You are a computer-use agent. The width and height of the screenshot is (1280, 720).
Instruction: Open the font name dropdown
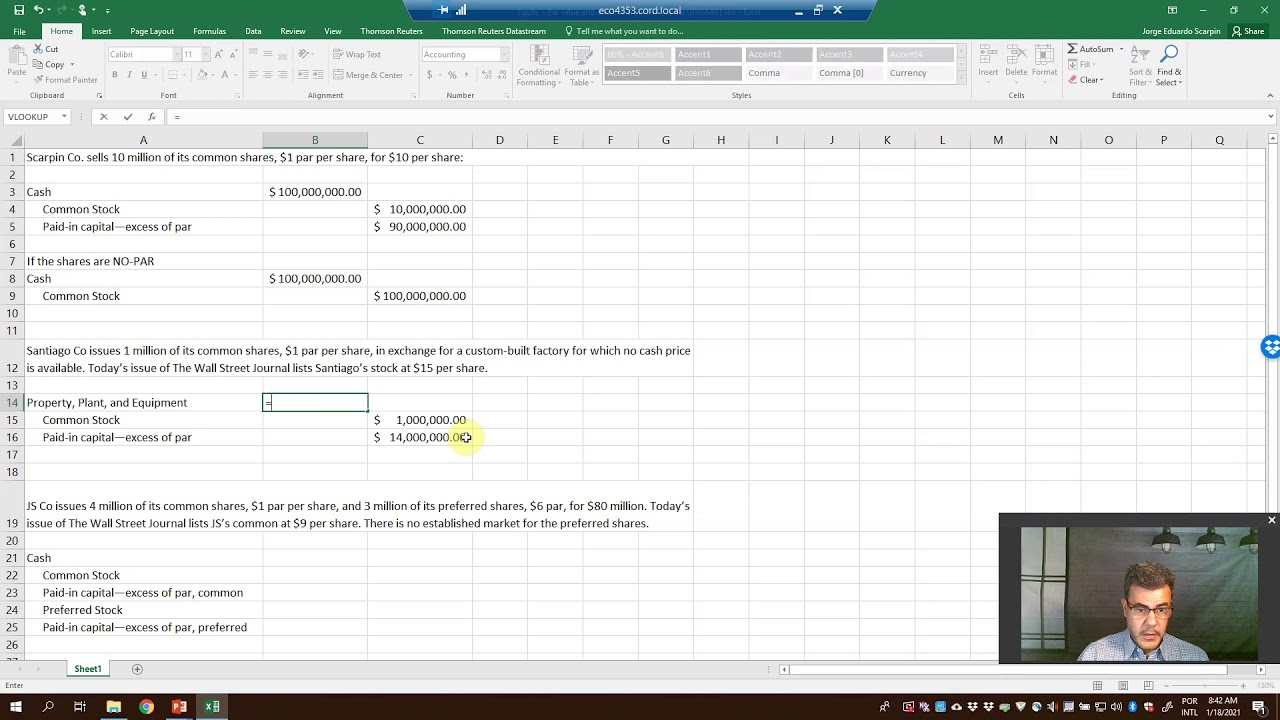[x=176, y=54]
